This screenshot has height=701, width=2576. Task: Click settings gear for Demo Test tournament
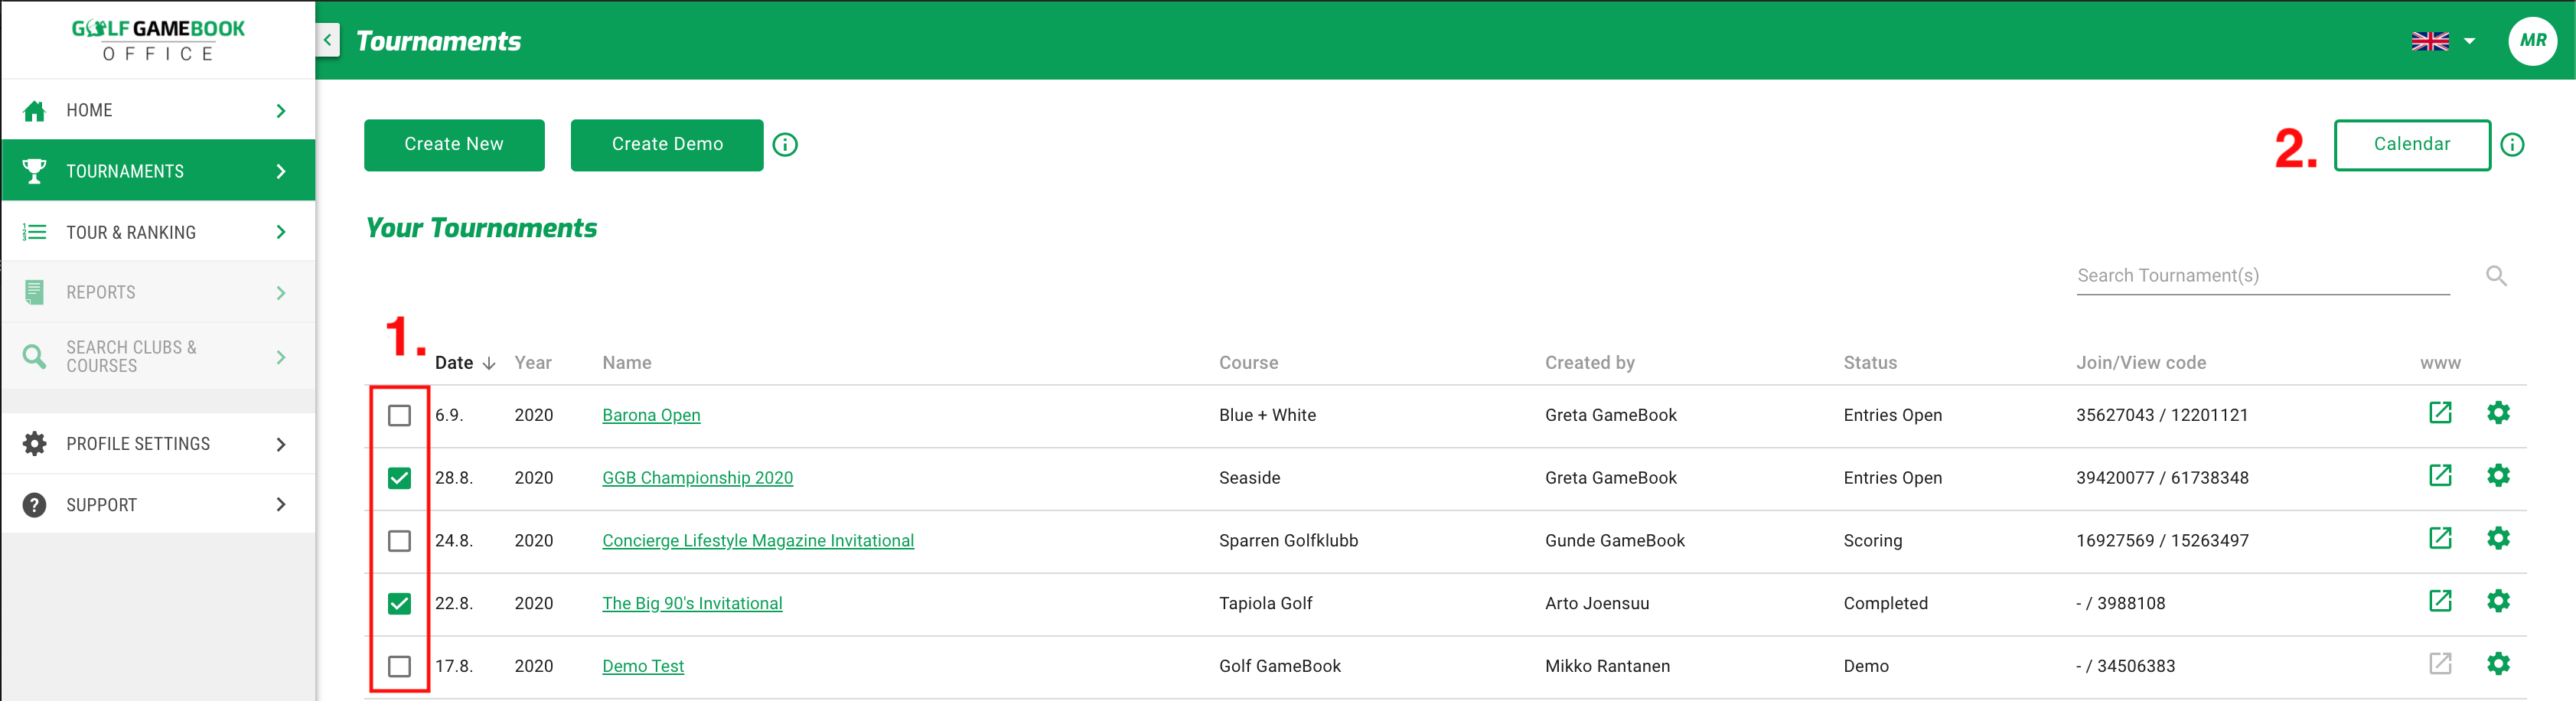(x=2497, y=664)
